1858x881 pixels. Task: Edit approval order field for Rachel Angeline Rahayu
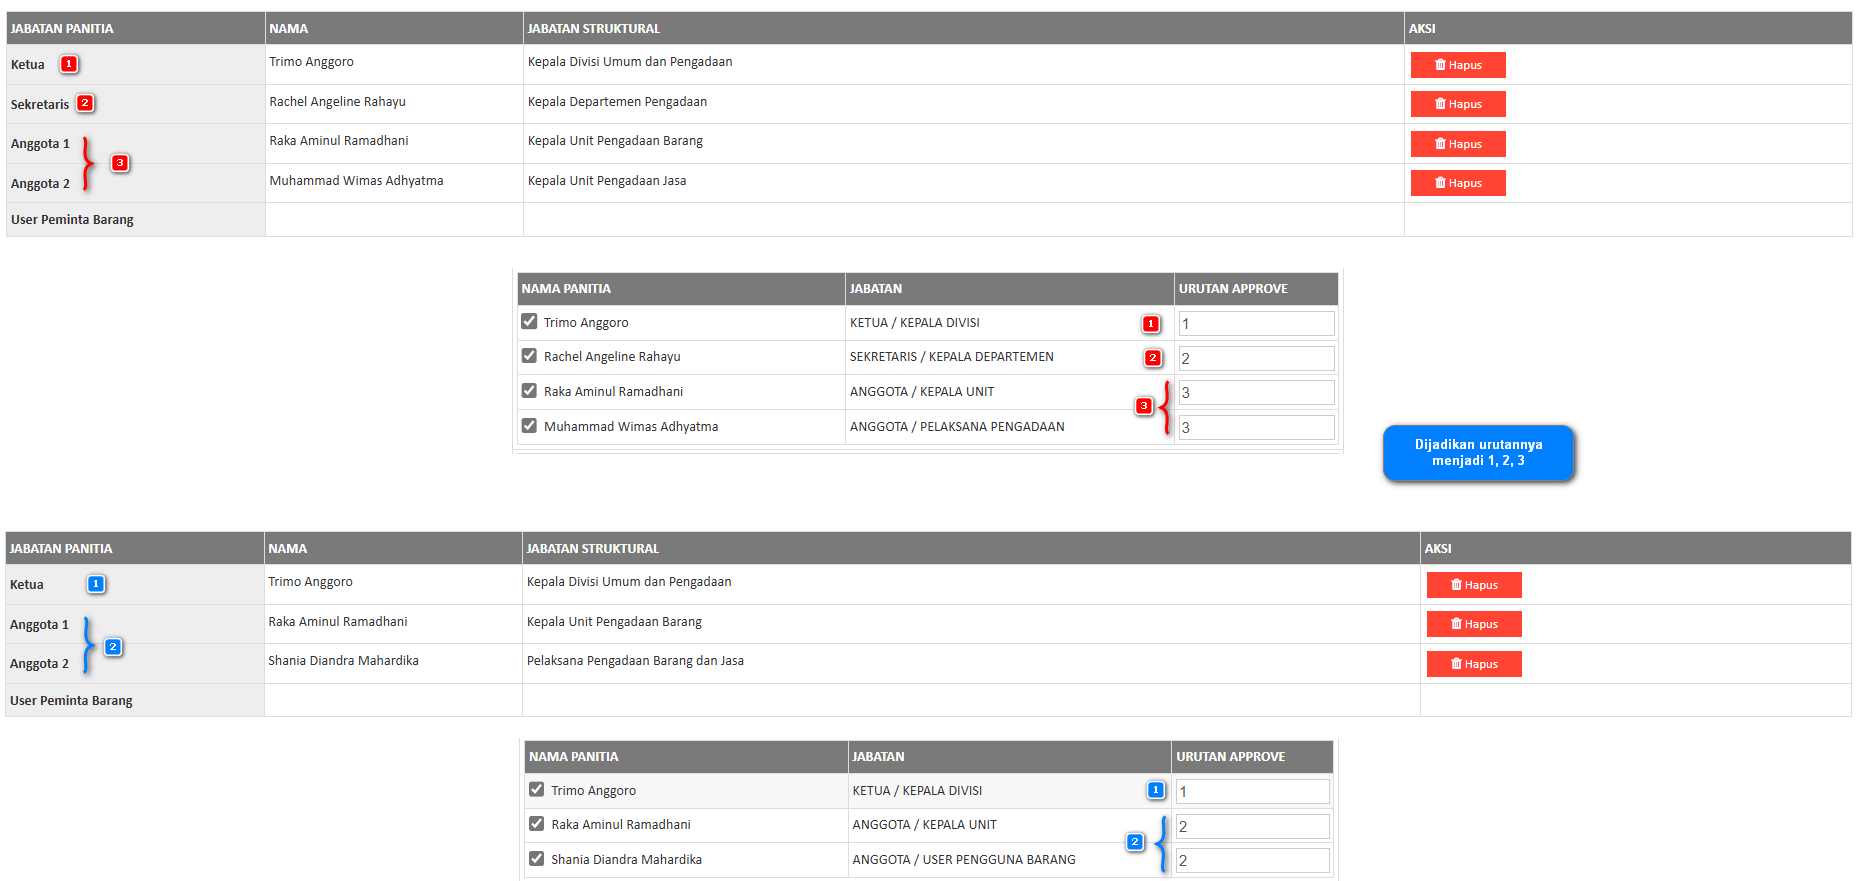coord(1256,358)
